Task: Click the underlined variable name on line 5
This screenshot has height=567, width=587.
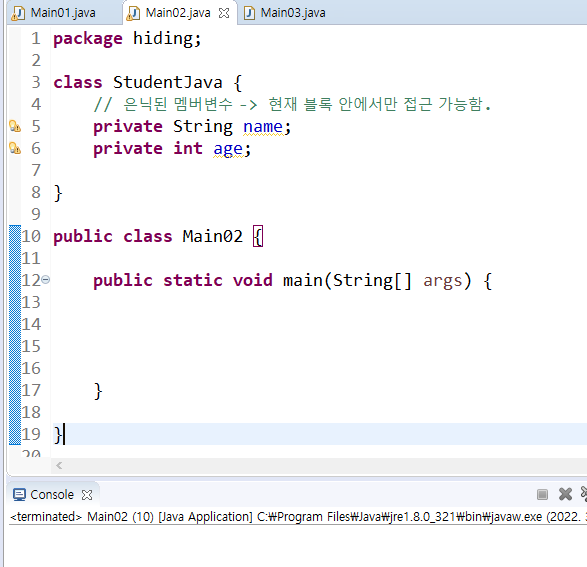Action: (x=263, y=127)
